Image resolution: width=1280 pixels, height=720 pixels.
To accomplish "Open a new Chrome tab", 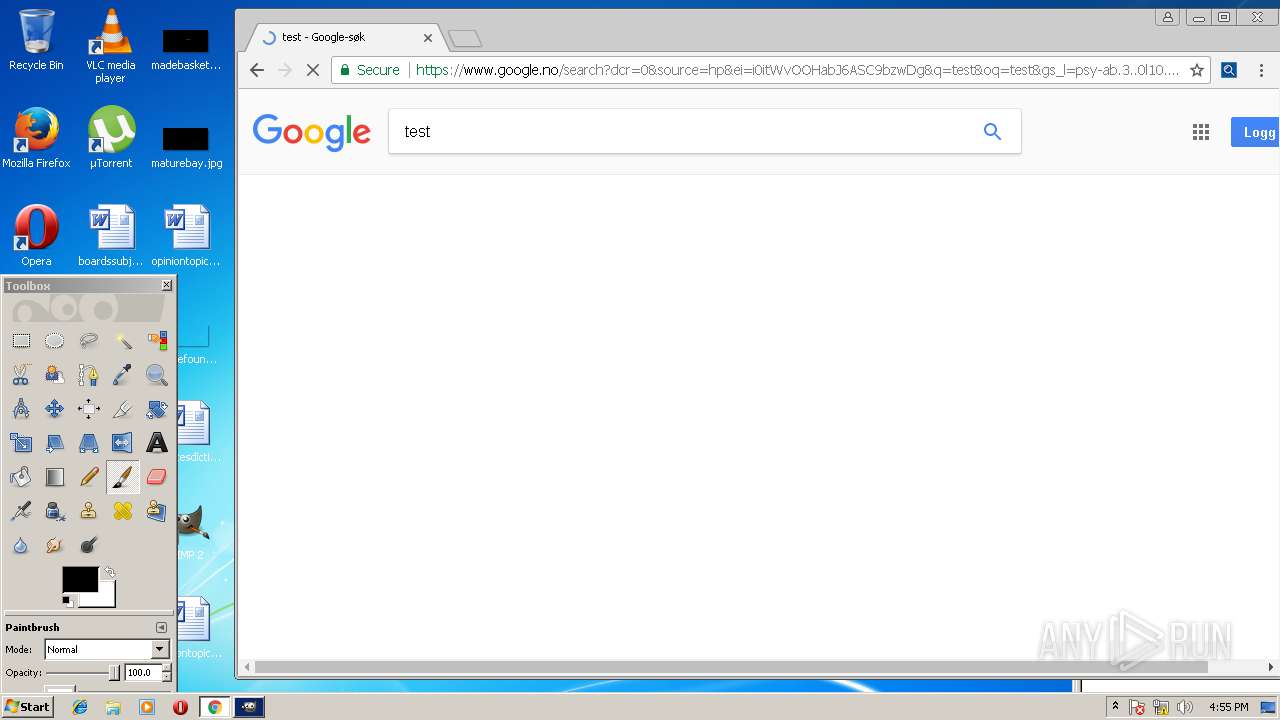I will [465, 39].
